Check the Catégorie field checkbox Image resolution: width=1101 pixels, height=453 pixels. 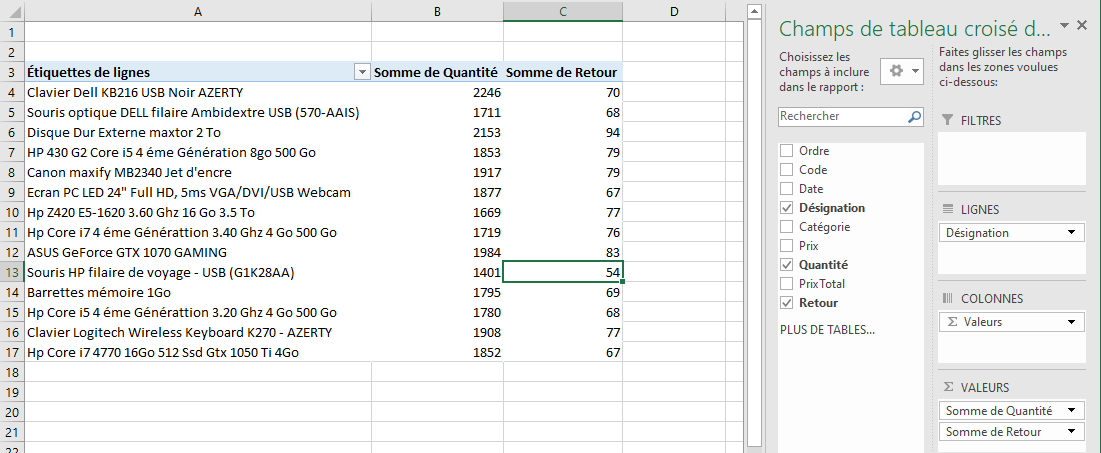786,227
